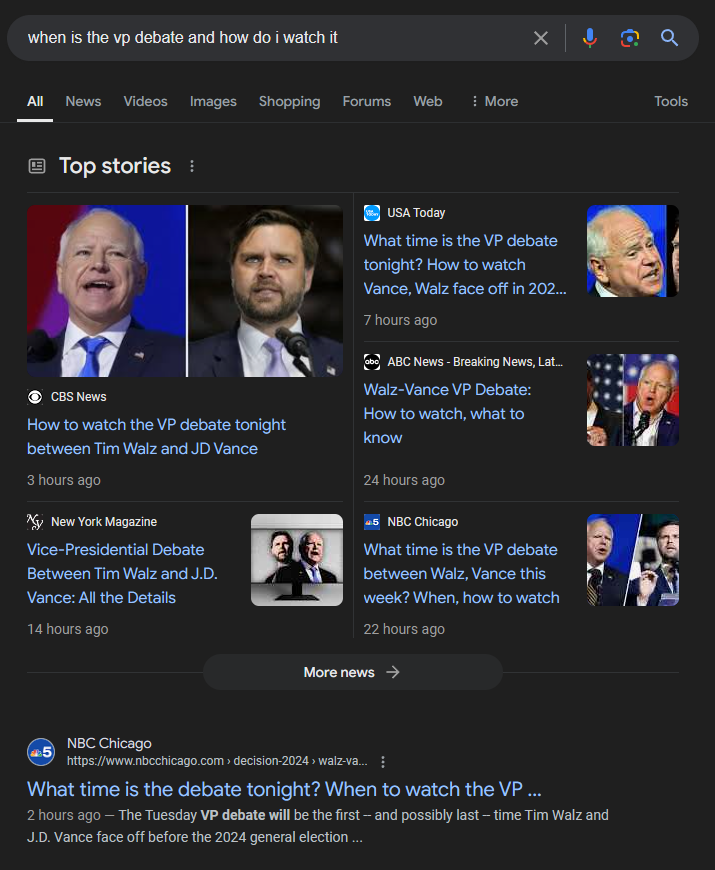The width and height of the screenshot is (715, 870).
Task: Open CBS News 'How to watch the VP debate tonight' story
Action: 156,437
